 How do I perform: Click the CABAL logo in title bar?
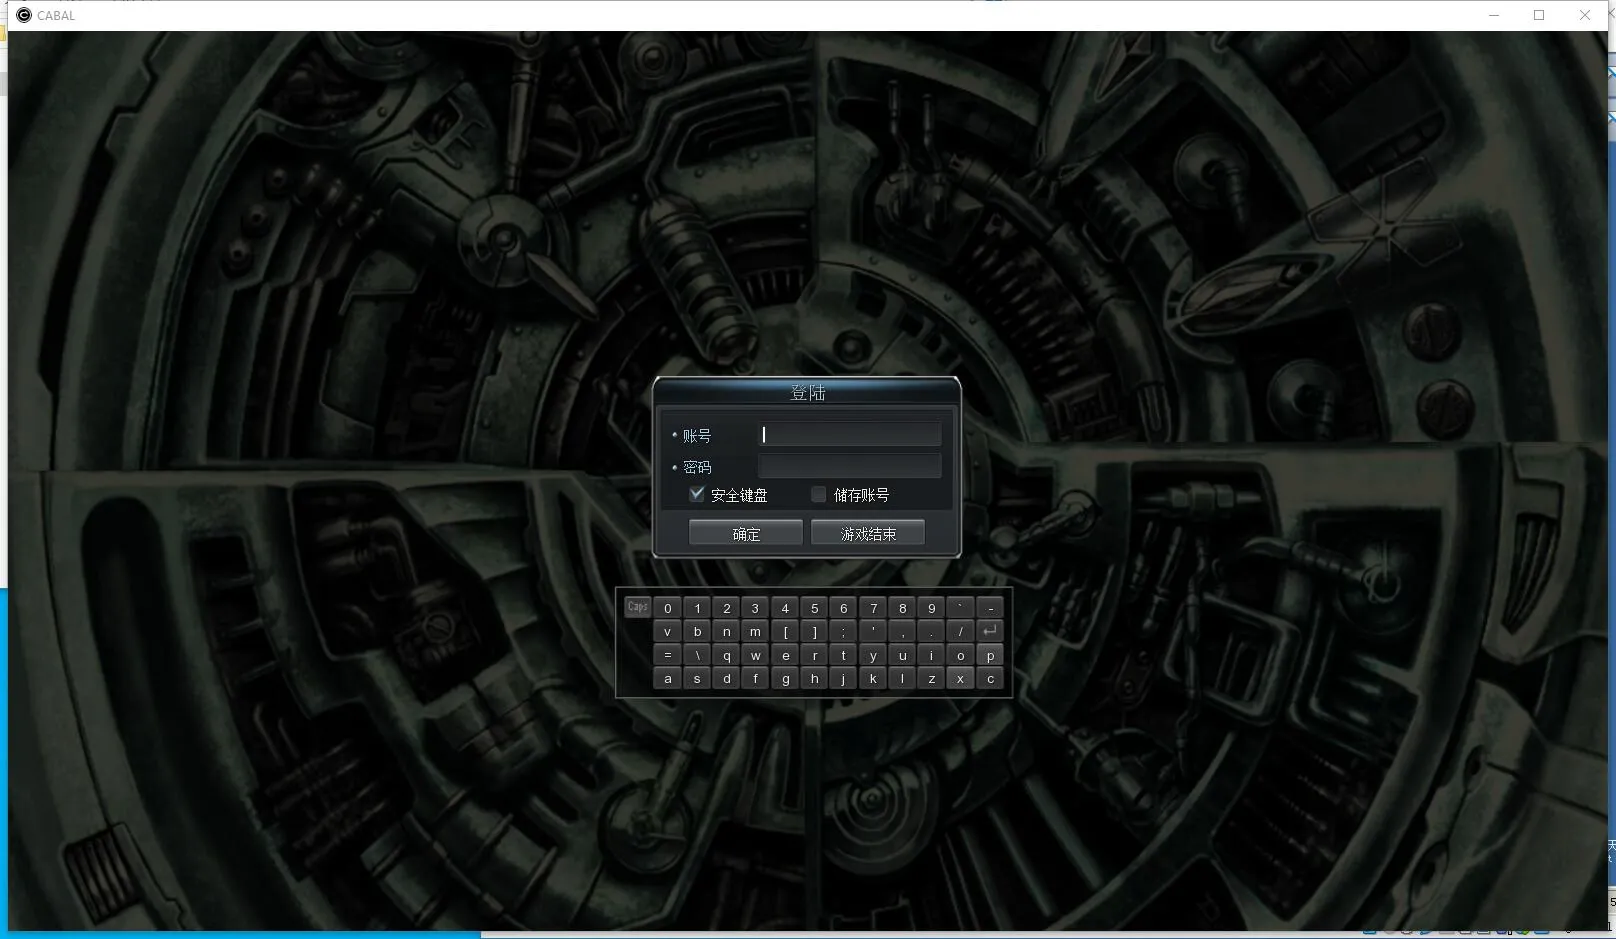tap(24, 15)
